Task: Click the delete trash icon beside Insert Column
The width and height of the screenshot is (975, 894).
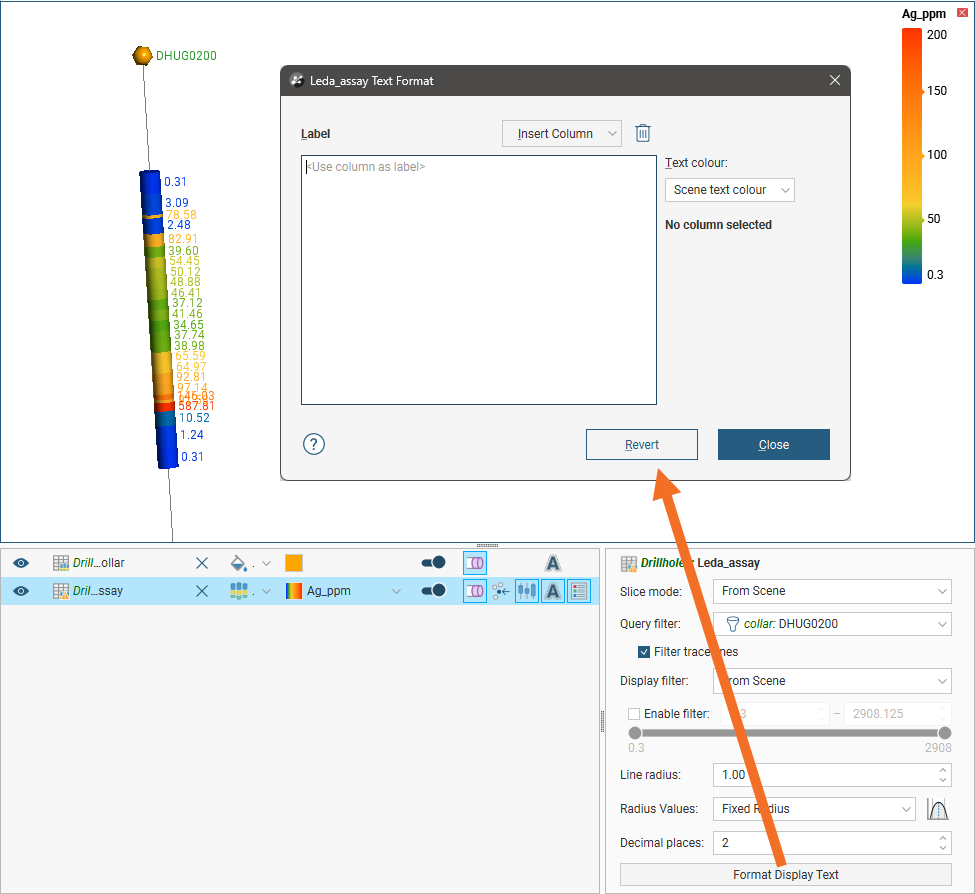Action: (x=643, y=133)
